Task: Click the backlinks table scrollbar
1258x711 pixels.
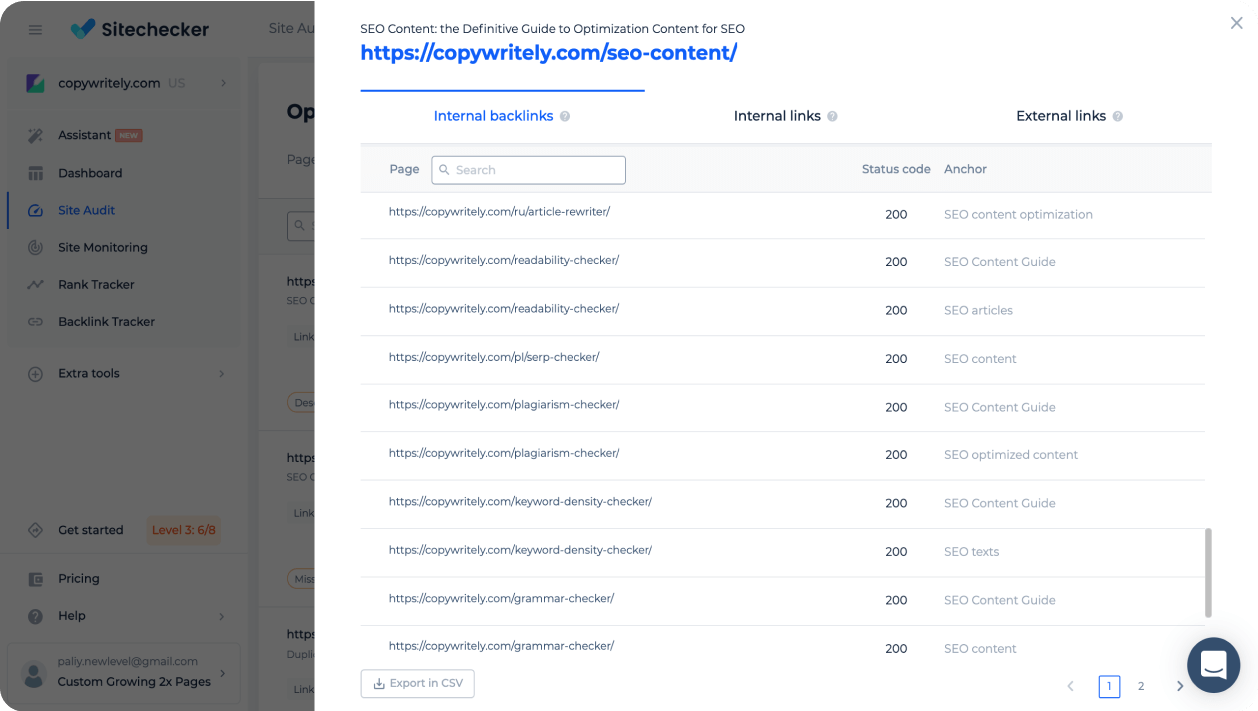Action: point(1208,573)
